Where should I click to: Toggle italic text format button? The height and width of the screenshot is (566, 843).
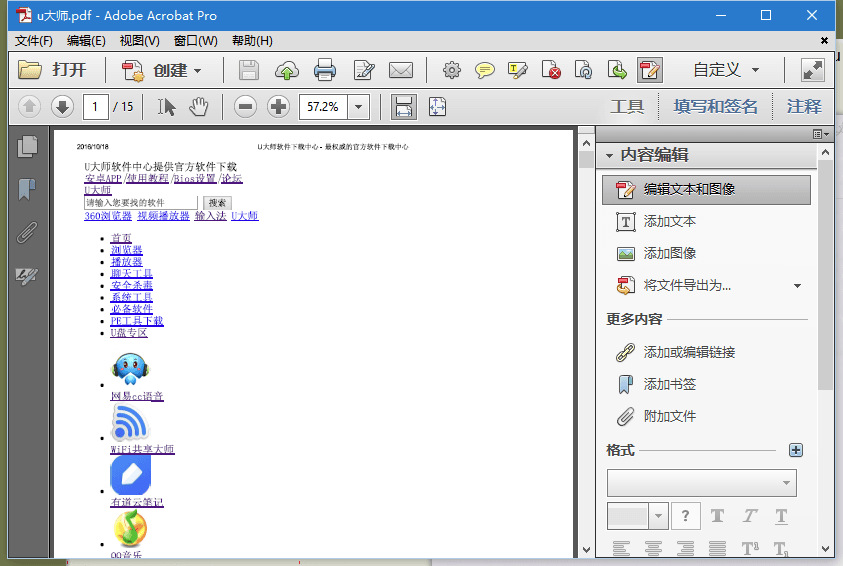(x=750, y=517)
